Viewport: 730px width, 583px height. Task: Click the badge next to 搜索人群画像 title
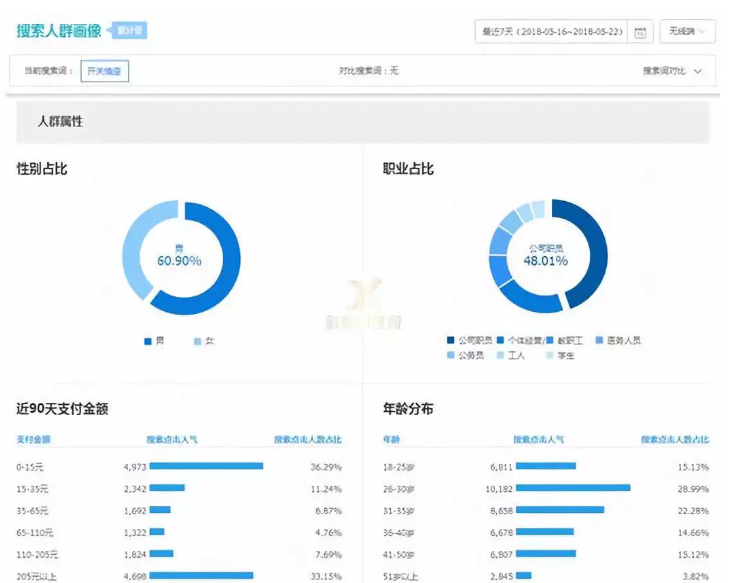point(128,30)
